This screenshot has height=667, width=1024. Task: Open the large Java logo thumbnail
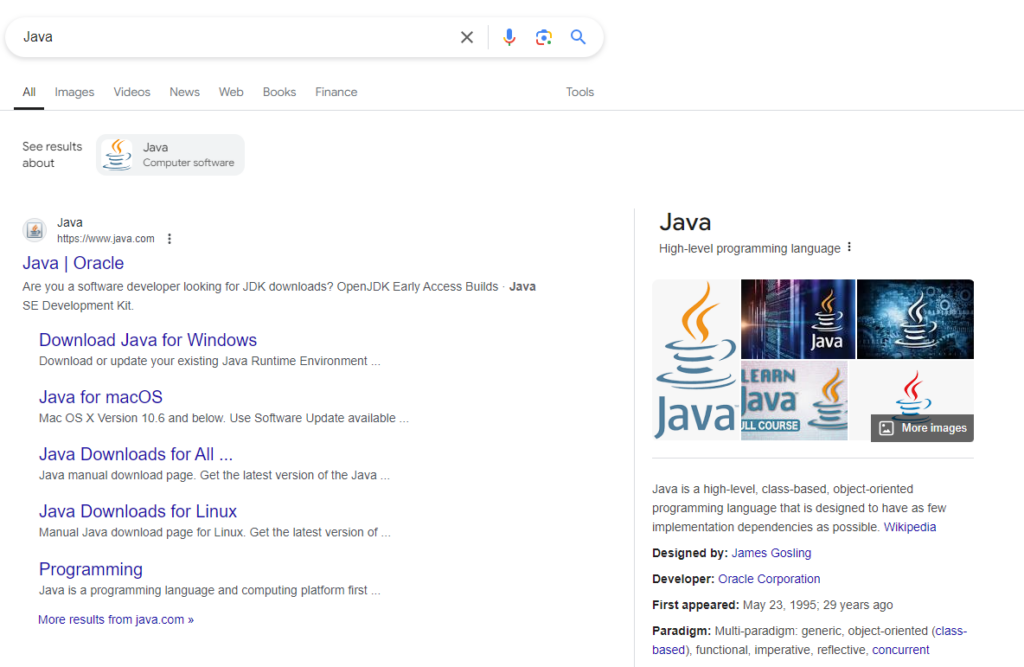[696, 360]
